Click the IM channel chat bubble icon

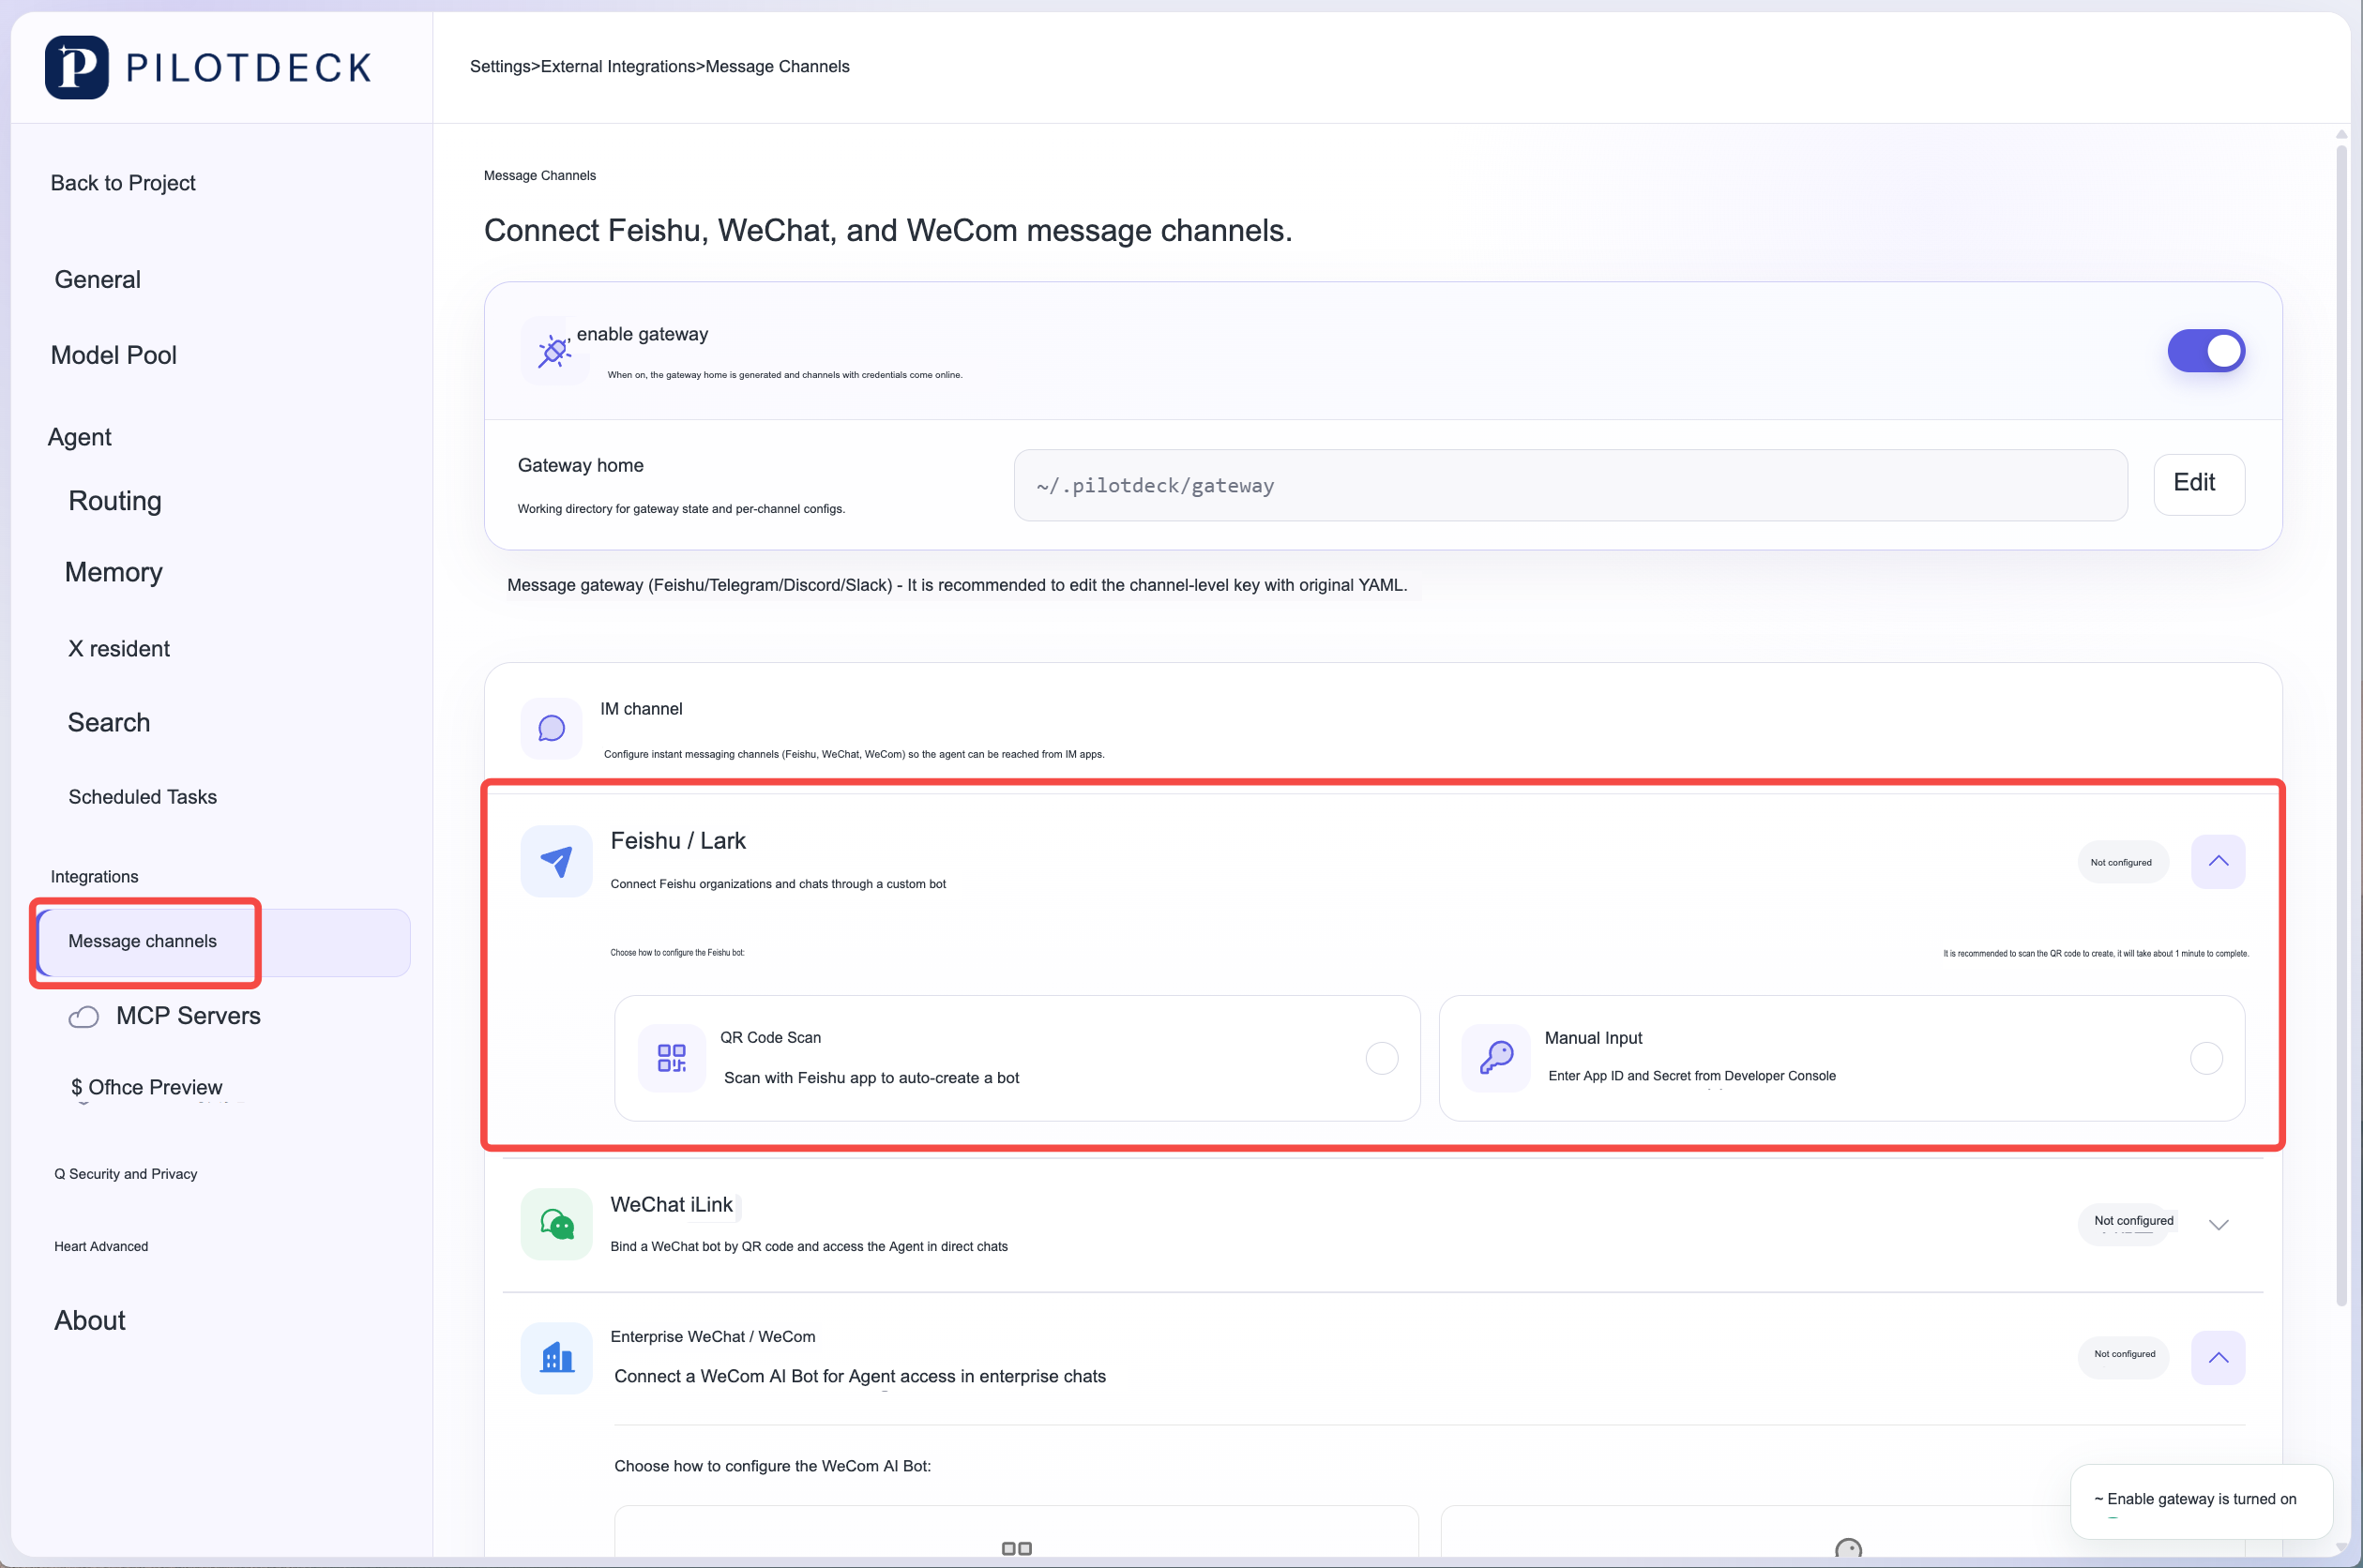(551, 728)
